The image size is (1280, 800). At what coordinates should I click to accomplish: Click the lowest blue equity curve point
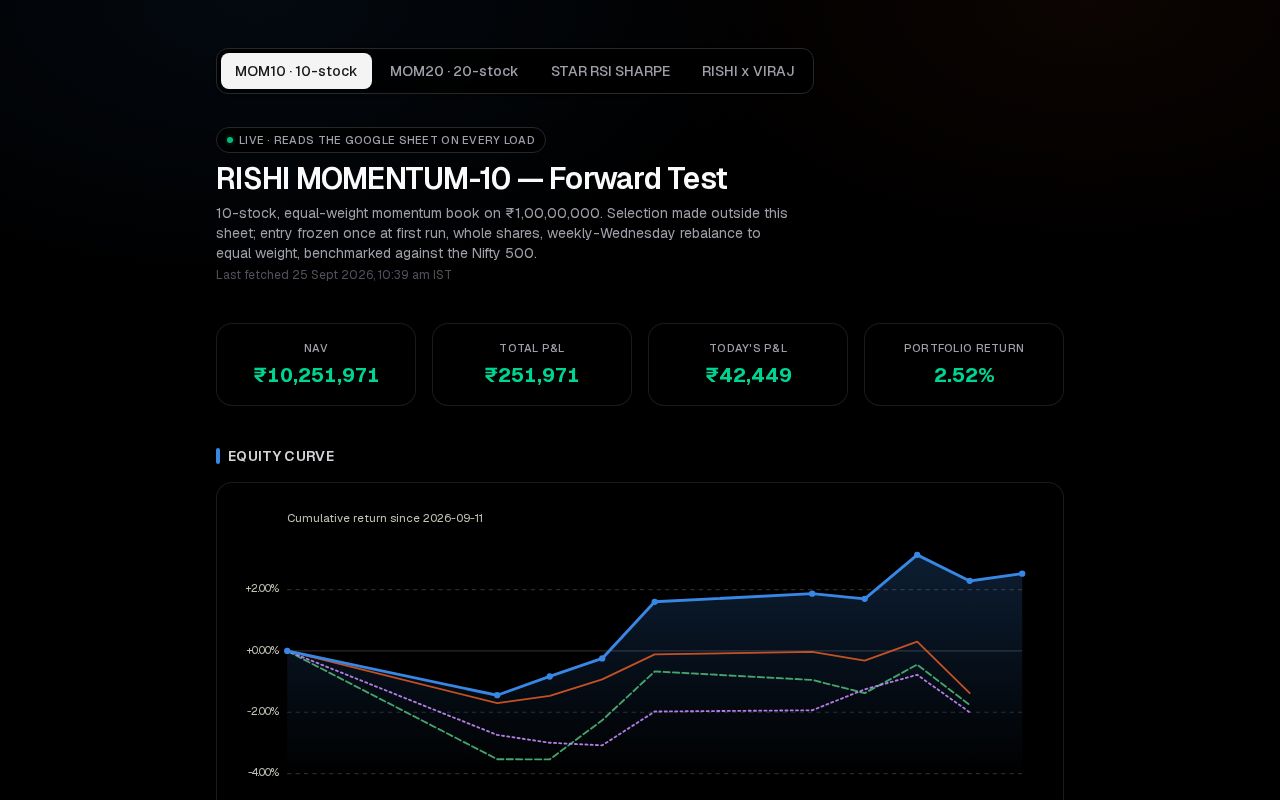point(497,695)
